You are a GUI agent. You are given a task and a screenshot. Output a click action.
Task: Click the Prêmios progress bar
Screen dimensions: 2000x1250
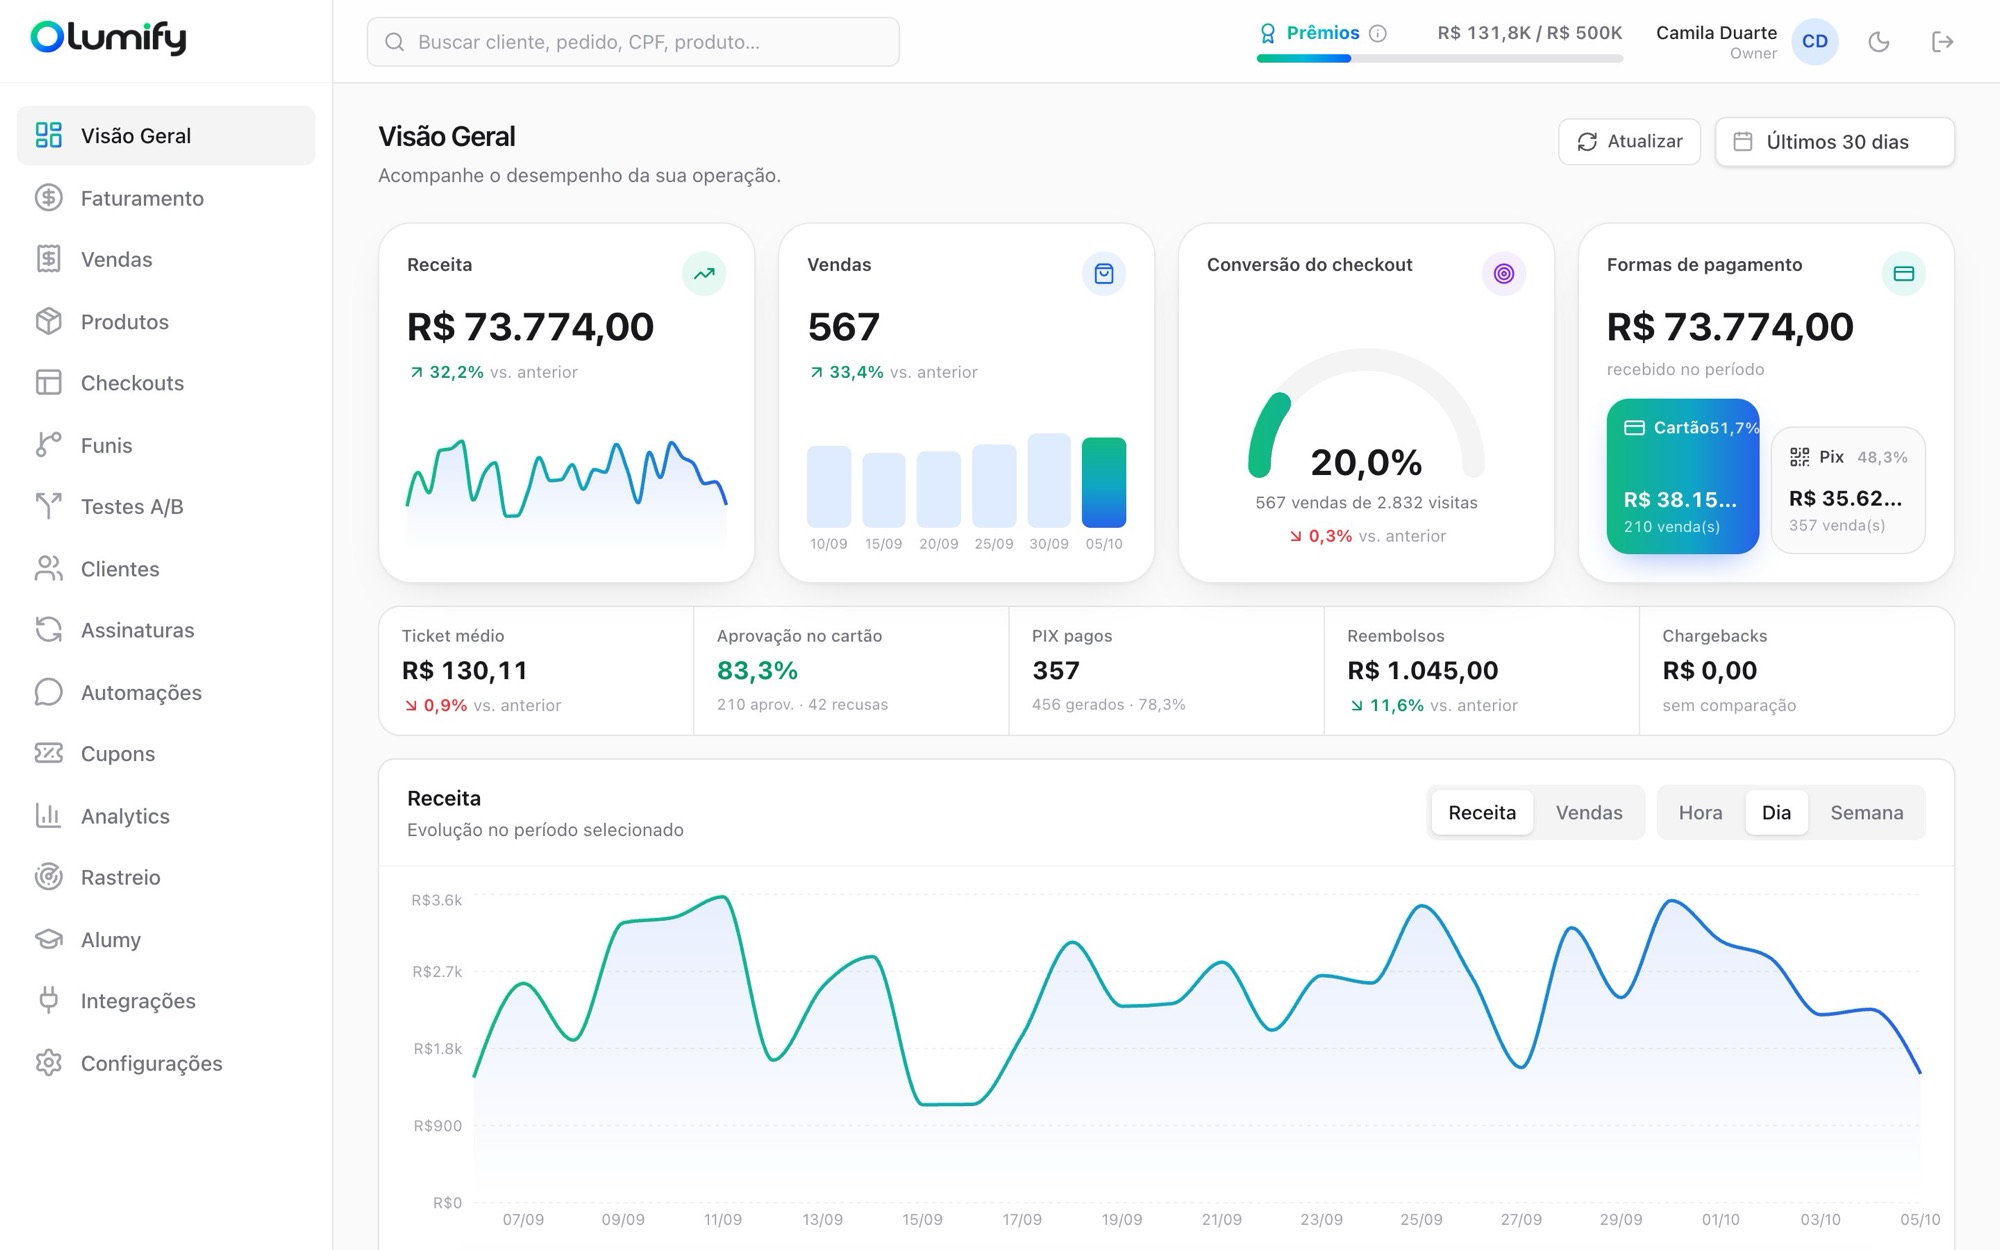(x=1440, y=59)
